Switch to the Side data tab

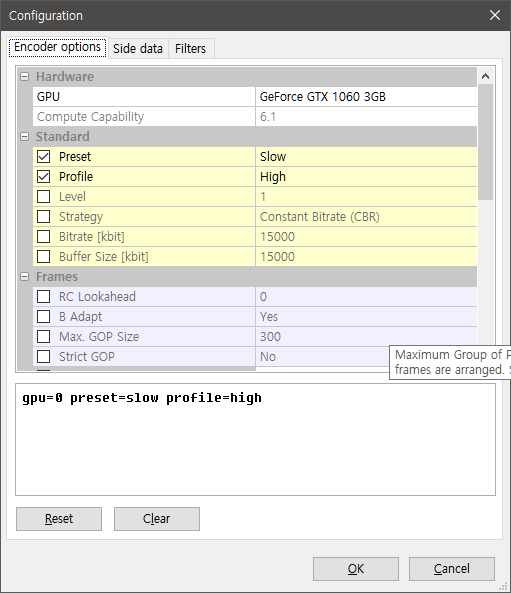coord(138,49)
